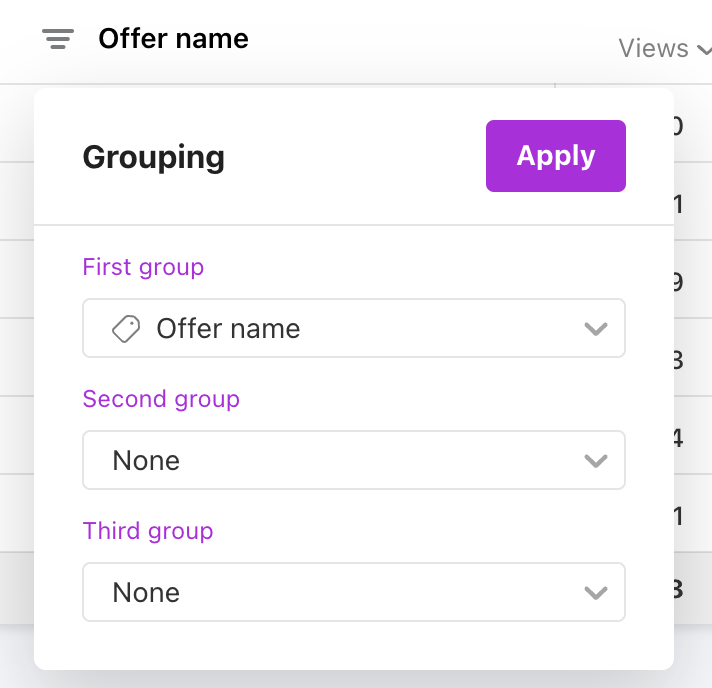Click the small chevron next to Views
Viewport: 712px width, 688px height.
pyautogui.click(x=704, y=49)
